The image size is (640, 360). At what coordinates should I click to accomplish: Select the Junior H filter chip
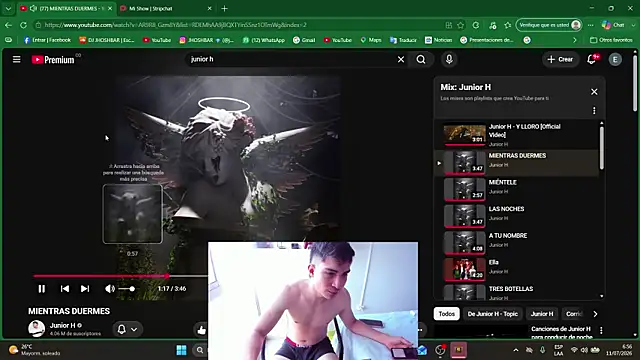point(542,314)
